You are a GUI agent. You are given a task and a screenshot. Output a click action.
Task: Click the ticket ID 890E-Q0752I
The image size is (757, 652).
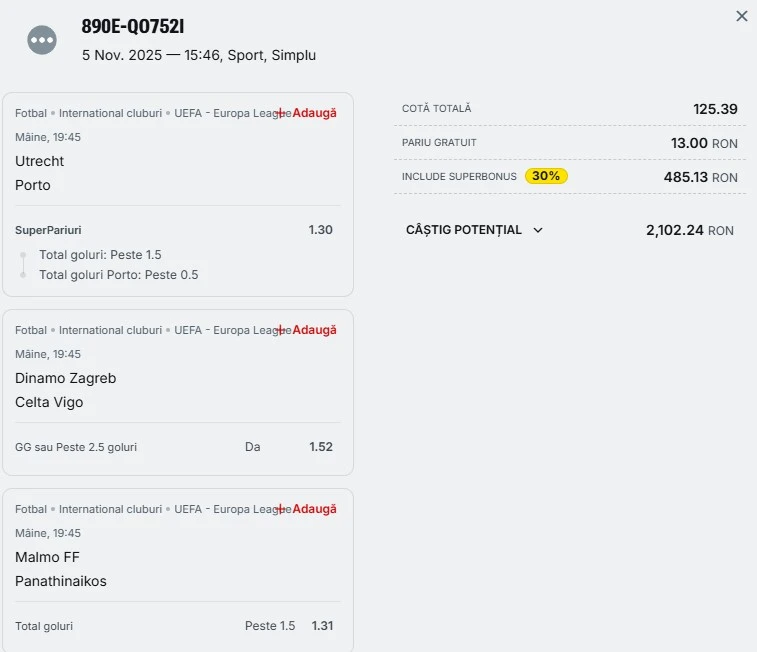point(133,27)
